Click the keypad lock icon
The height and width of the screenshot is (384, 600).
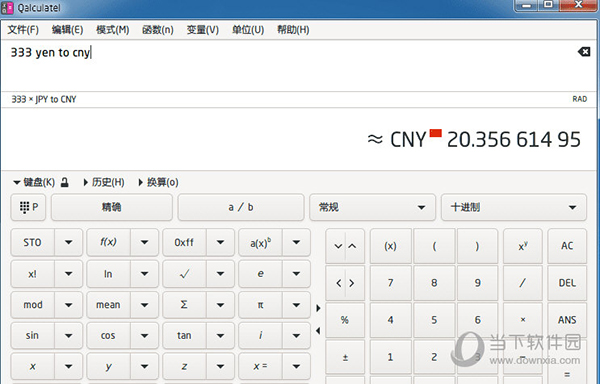[65, 182]
